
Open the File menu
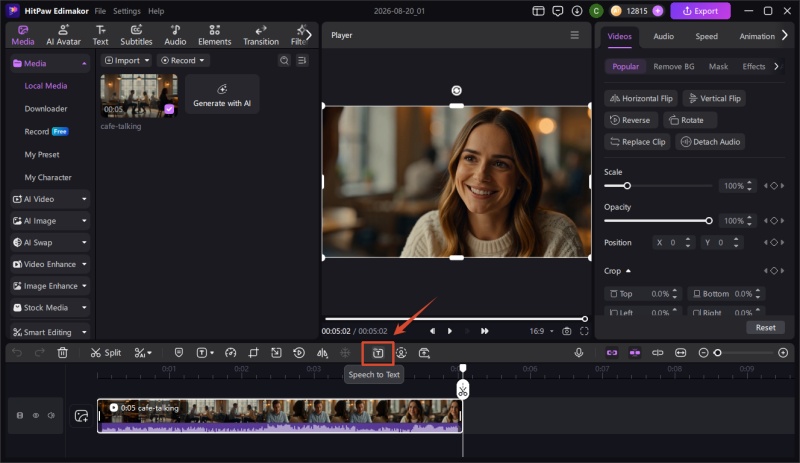pyautogui.click(x=100, y=11)
